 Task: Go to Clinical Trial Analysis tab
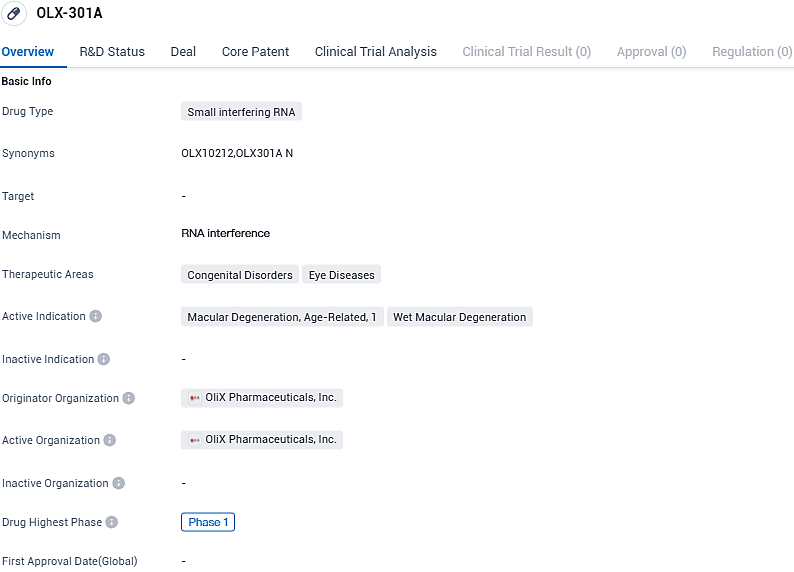pyautogui.click(x=375, y=52)
